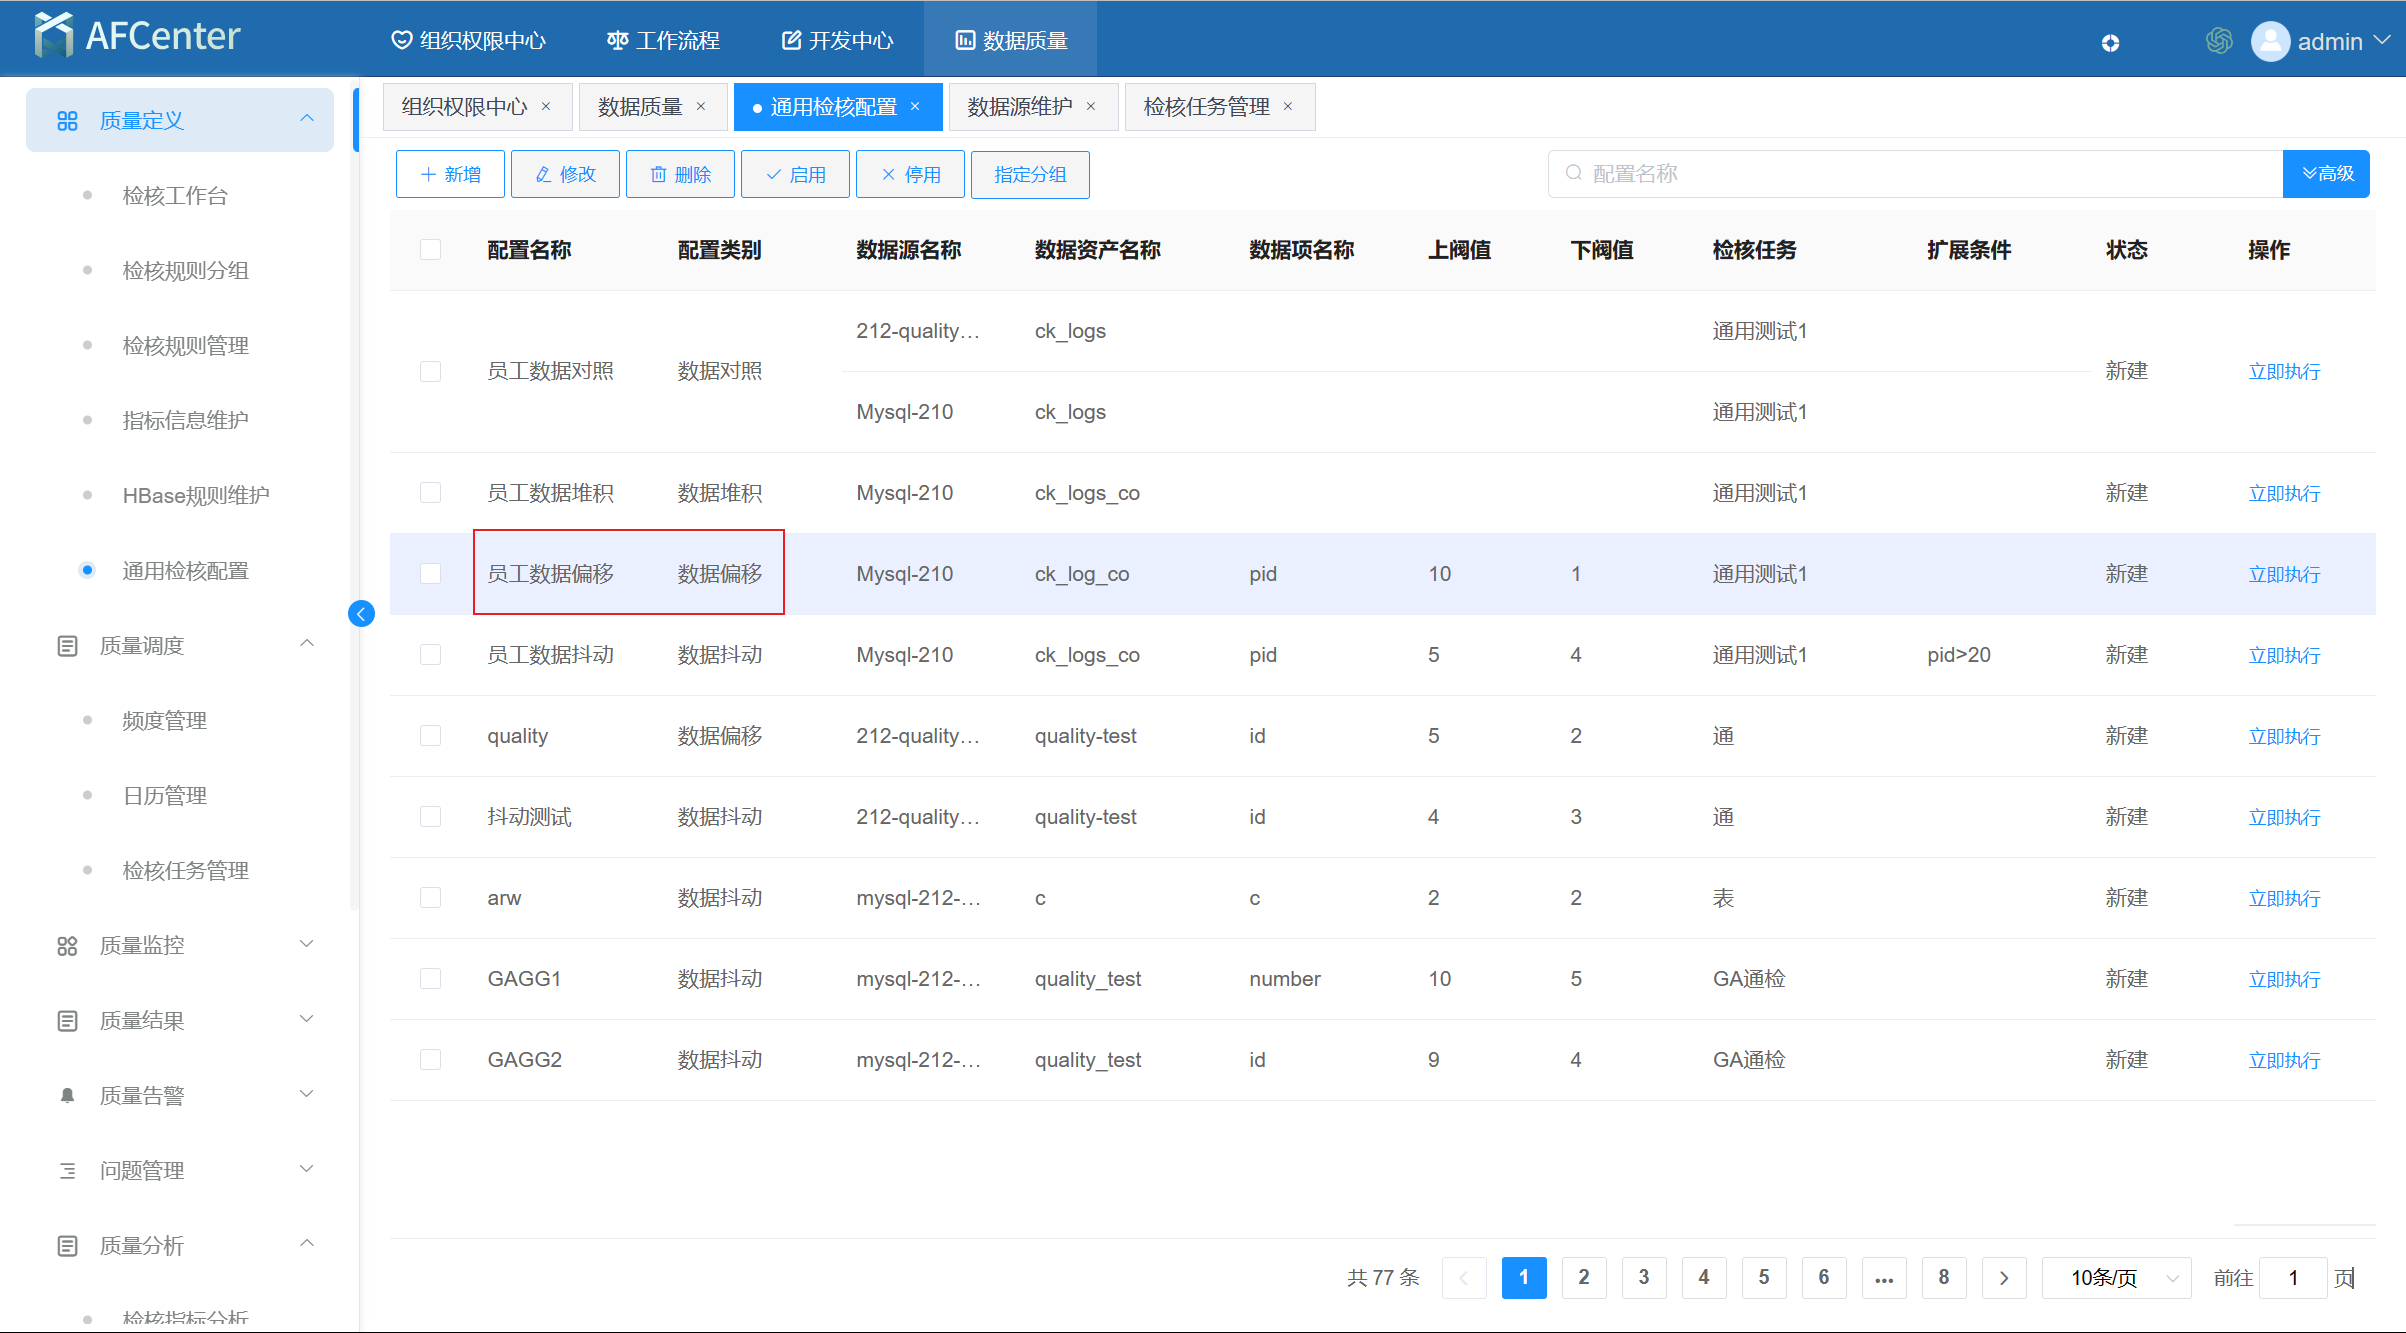Image resolution: width=2406 pixels, height=1333 pixels.
Task: Close the 检核任务管理 tab
Action: coord(1288,107)
